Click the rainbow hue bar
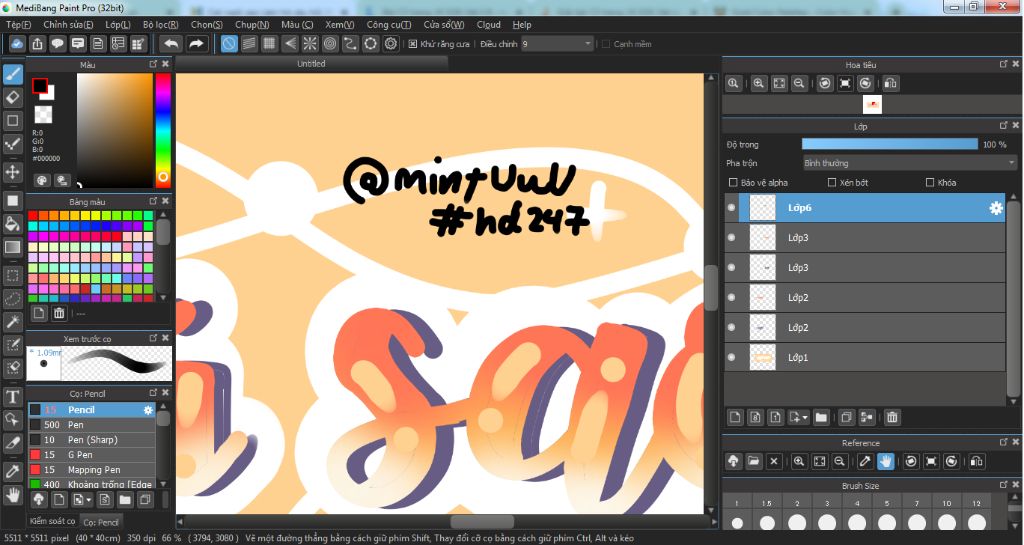1024x545 pixels. click(x=163, y=131)
